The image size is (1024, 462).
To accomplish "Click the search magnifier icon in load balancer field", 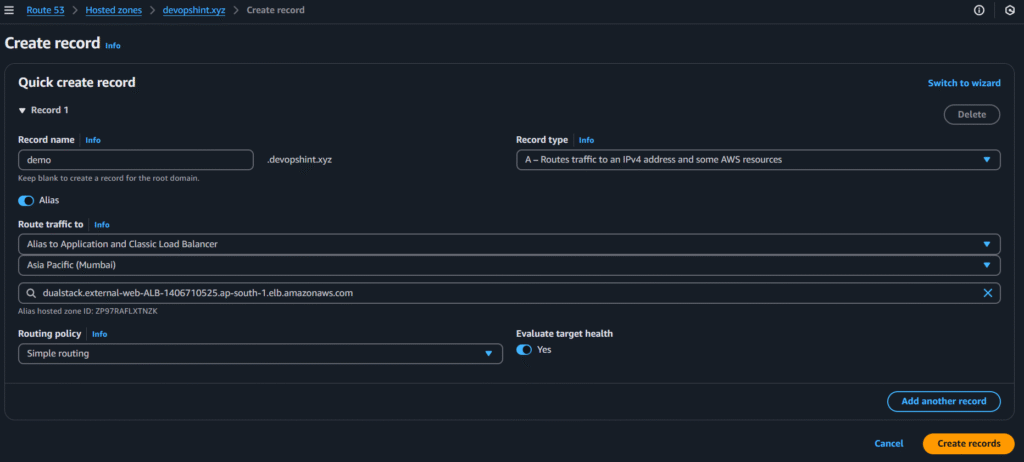I will 31,293.
